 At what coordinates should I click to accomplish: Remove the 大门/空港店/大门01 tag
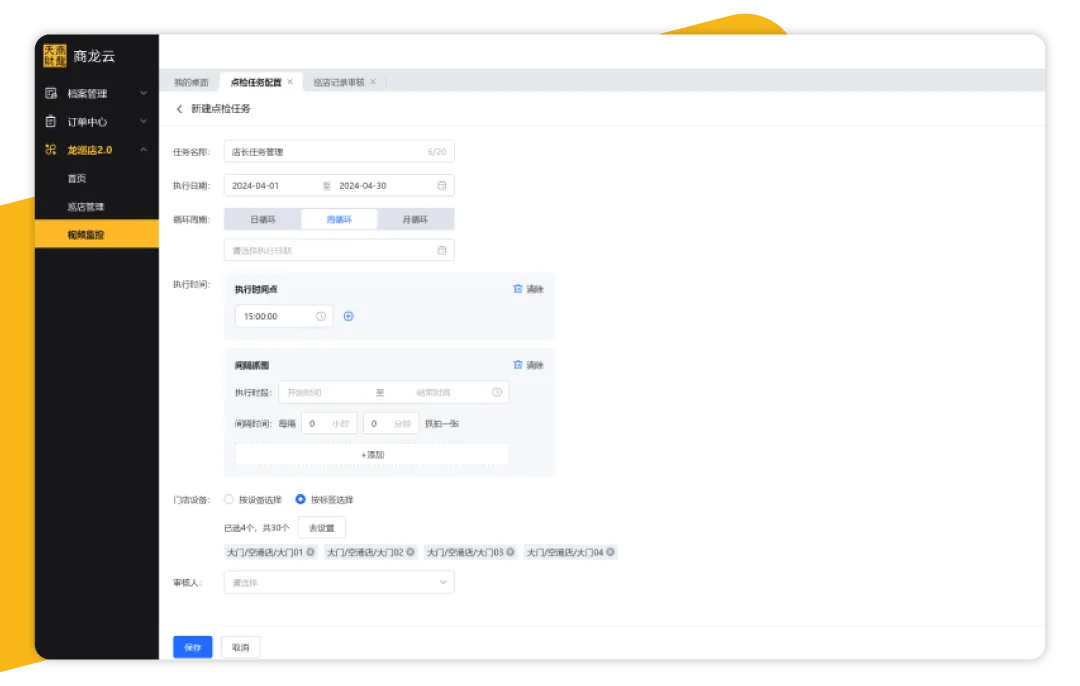(x=311, y=552)
